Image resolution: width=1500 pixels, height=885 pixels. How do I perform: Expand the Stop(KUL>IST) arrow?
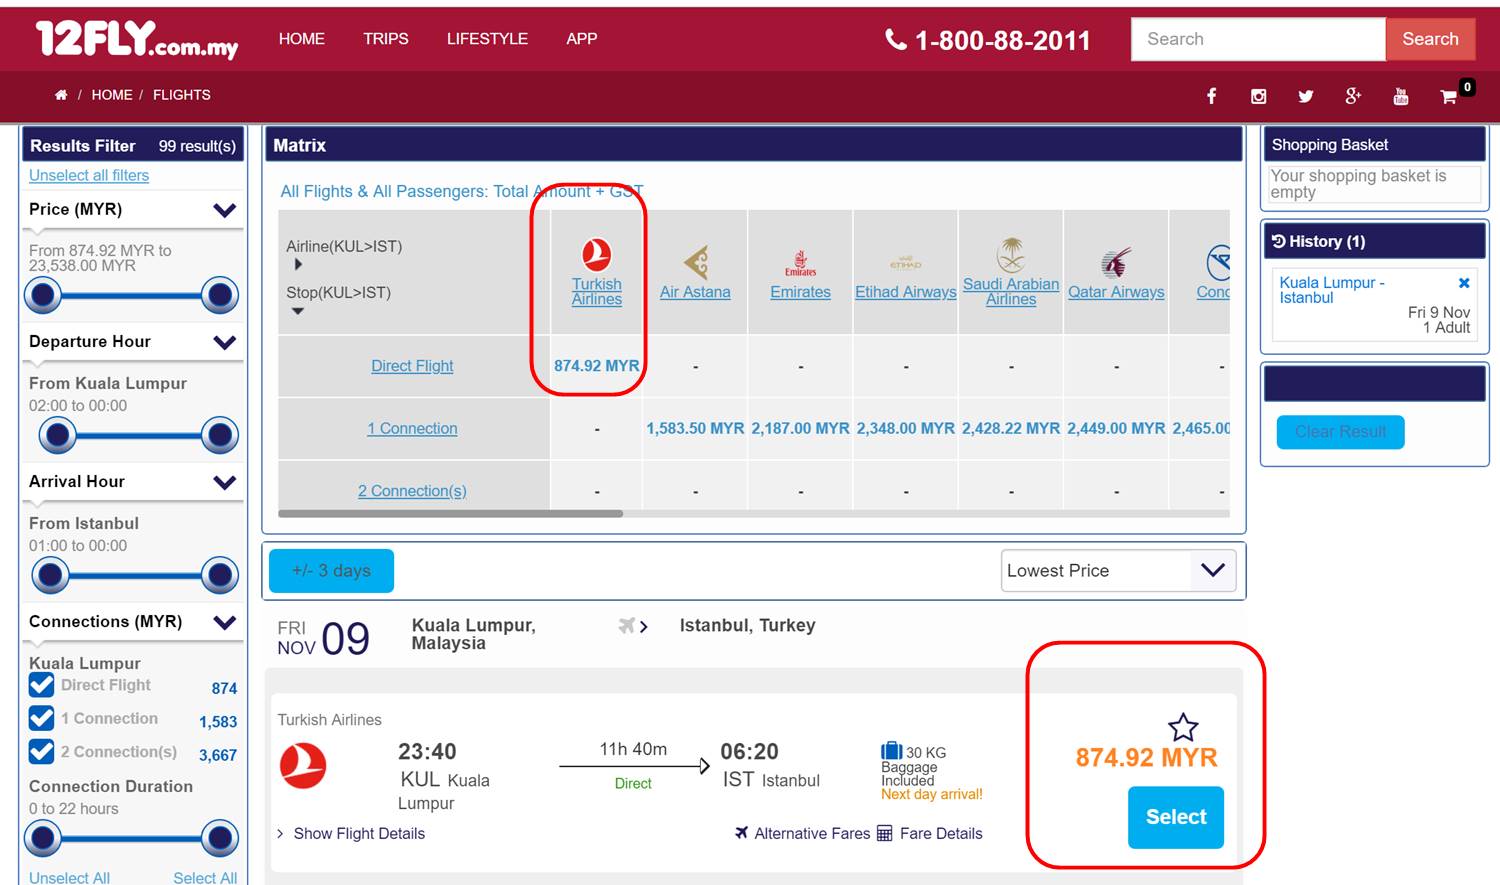pos(298,311)
